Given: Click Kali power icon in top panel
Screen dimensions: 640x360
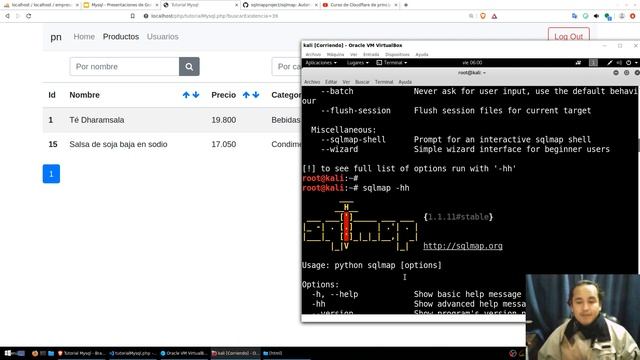Looking at the screenshot, I should (629, 62).
